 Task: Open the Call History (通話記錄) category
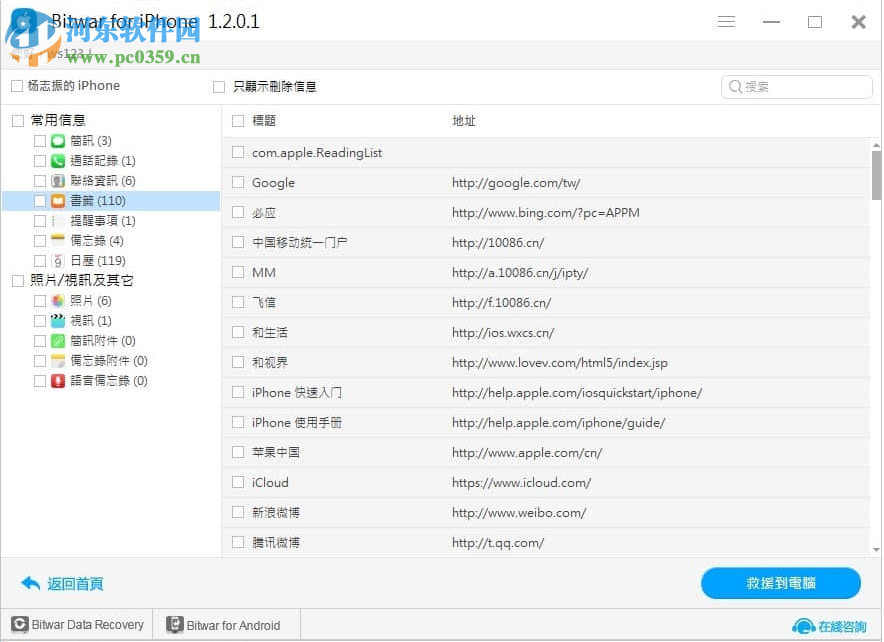[x=57, y=160]
